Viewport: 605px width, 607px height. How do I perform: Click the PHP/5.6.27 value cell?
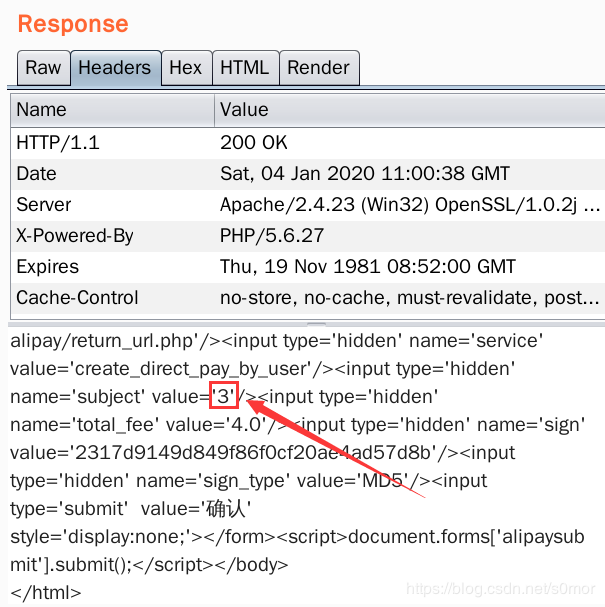[410, 236]
